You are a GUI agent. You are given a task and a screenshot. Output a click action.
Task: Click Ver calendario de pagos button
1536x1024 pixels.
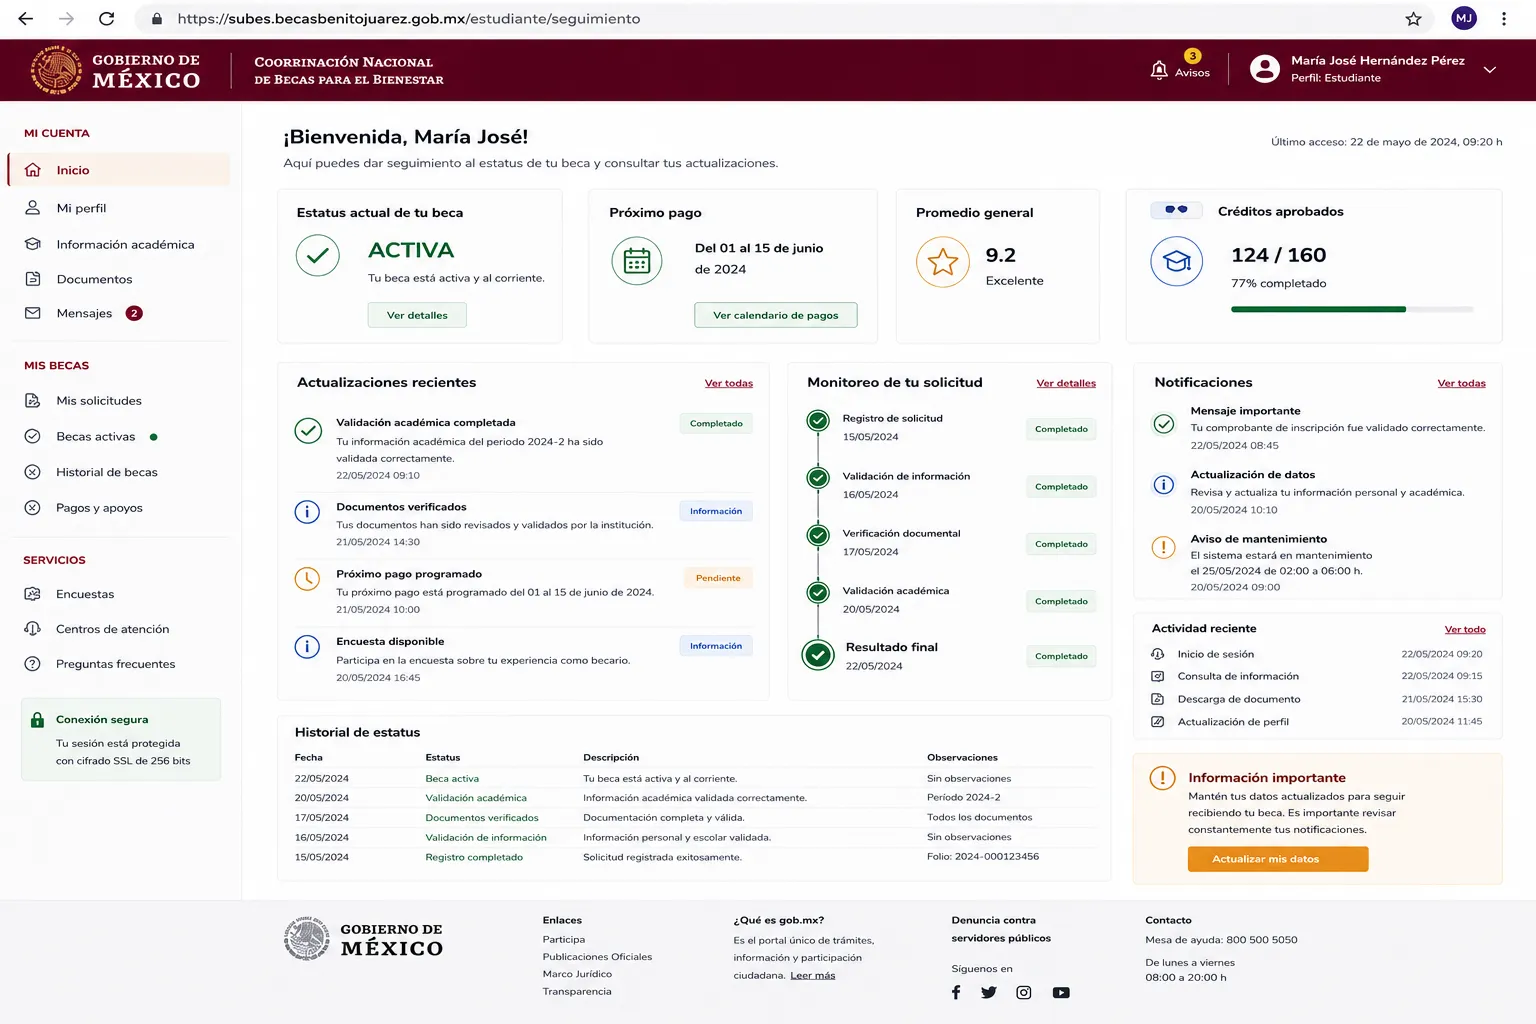pyautogui.click(x=776, y=315)
